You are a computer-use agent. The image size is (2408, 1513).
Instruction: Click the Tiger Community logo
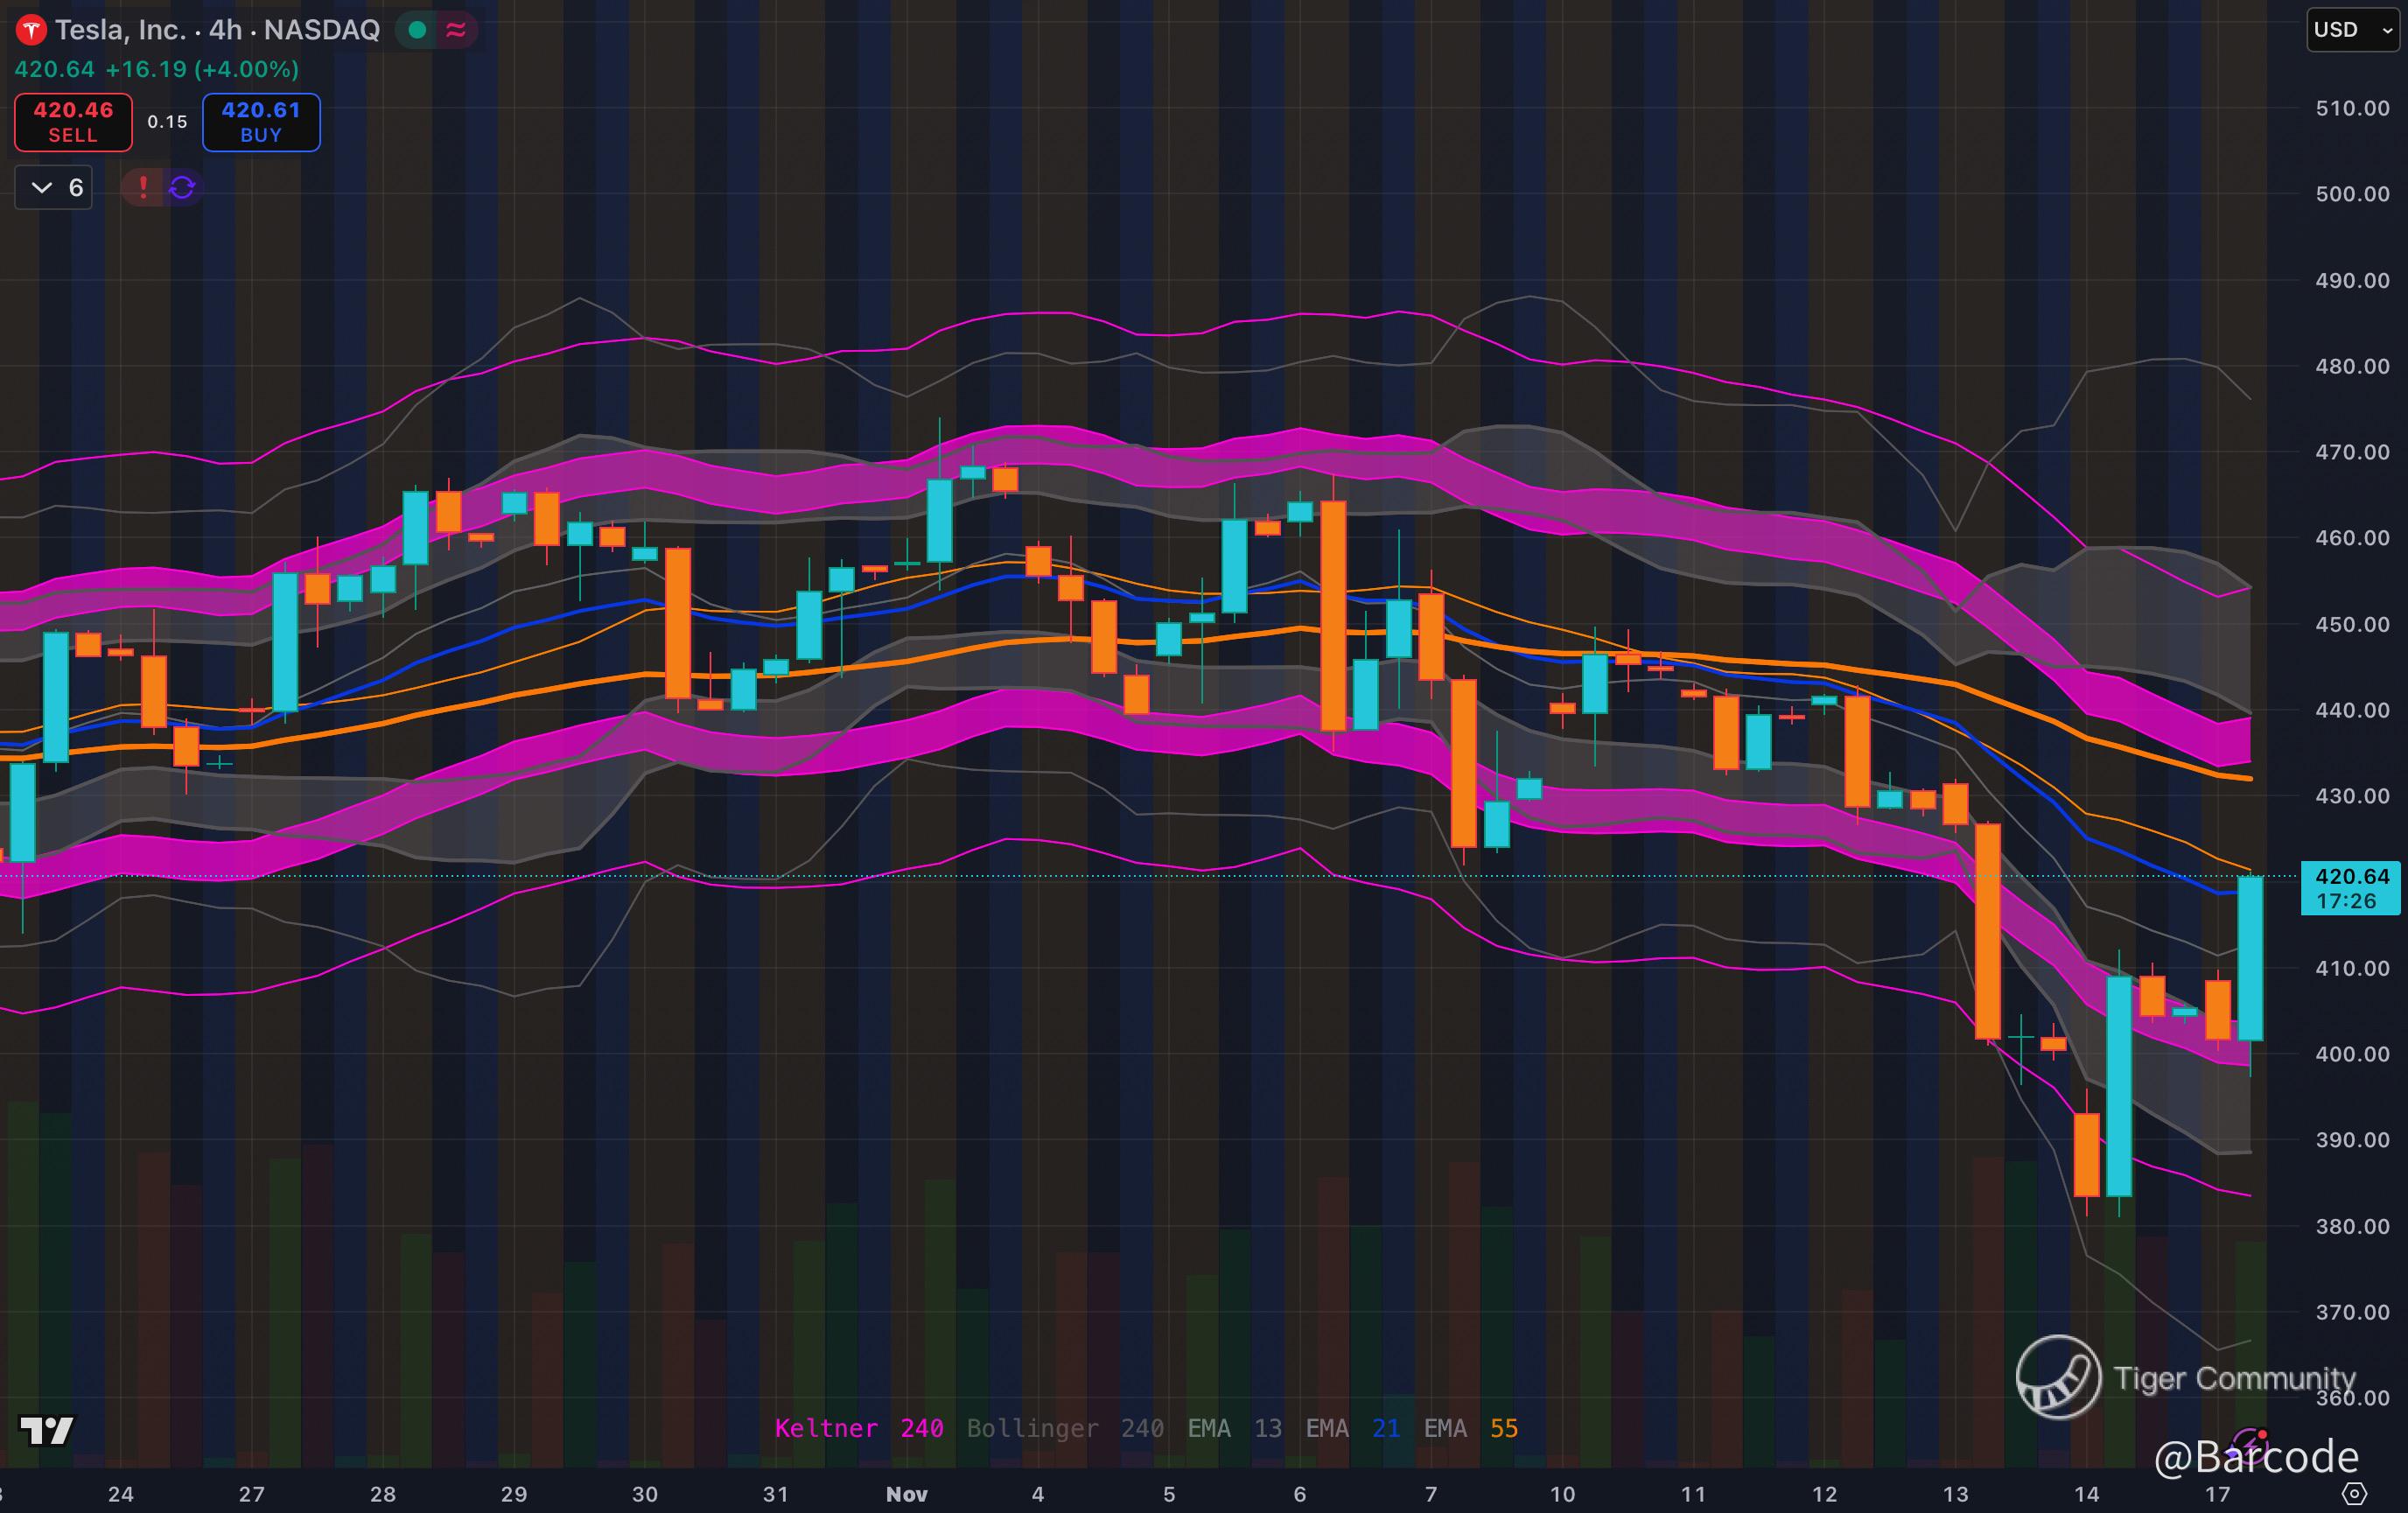pyautogui.click(x=2058, y=1377)
